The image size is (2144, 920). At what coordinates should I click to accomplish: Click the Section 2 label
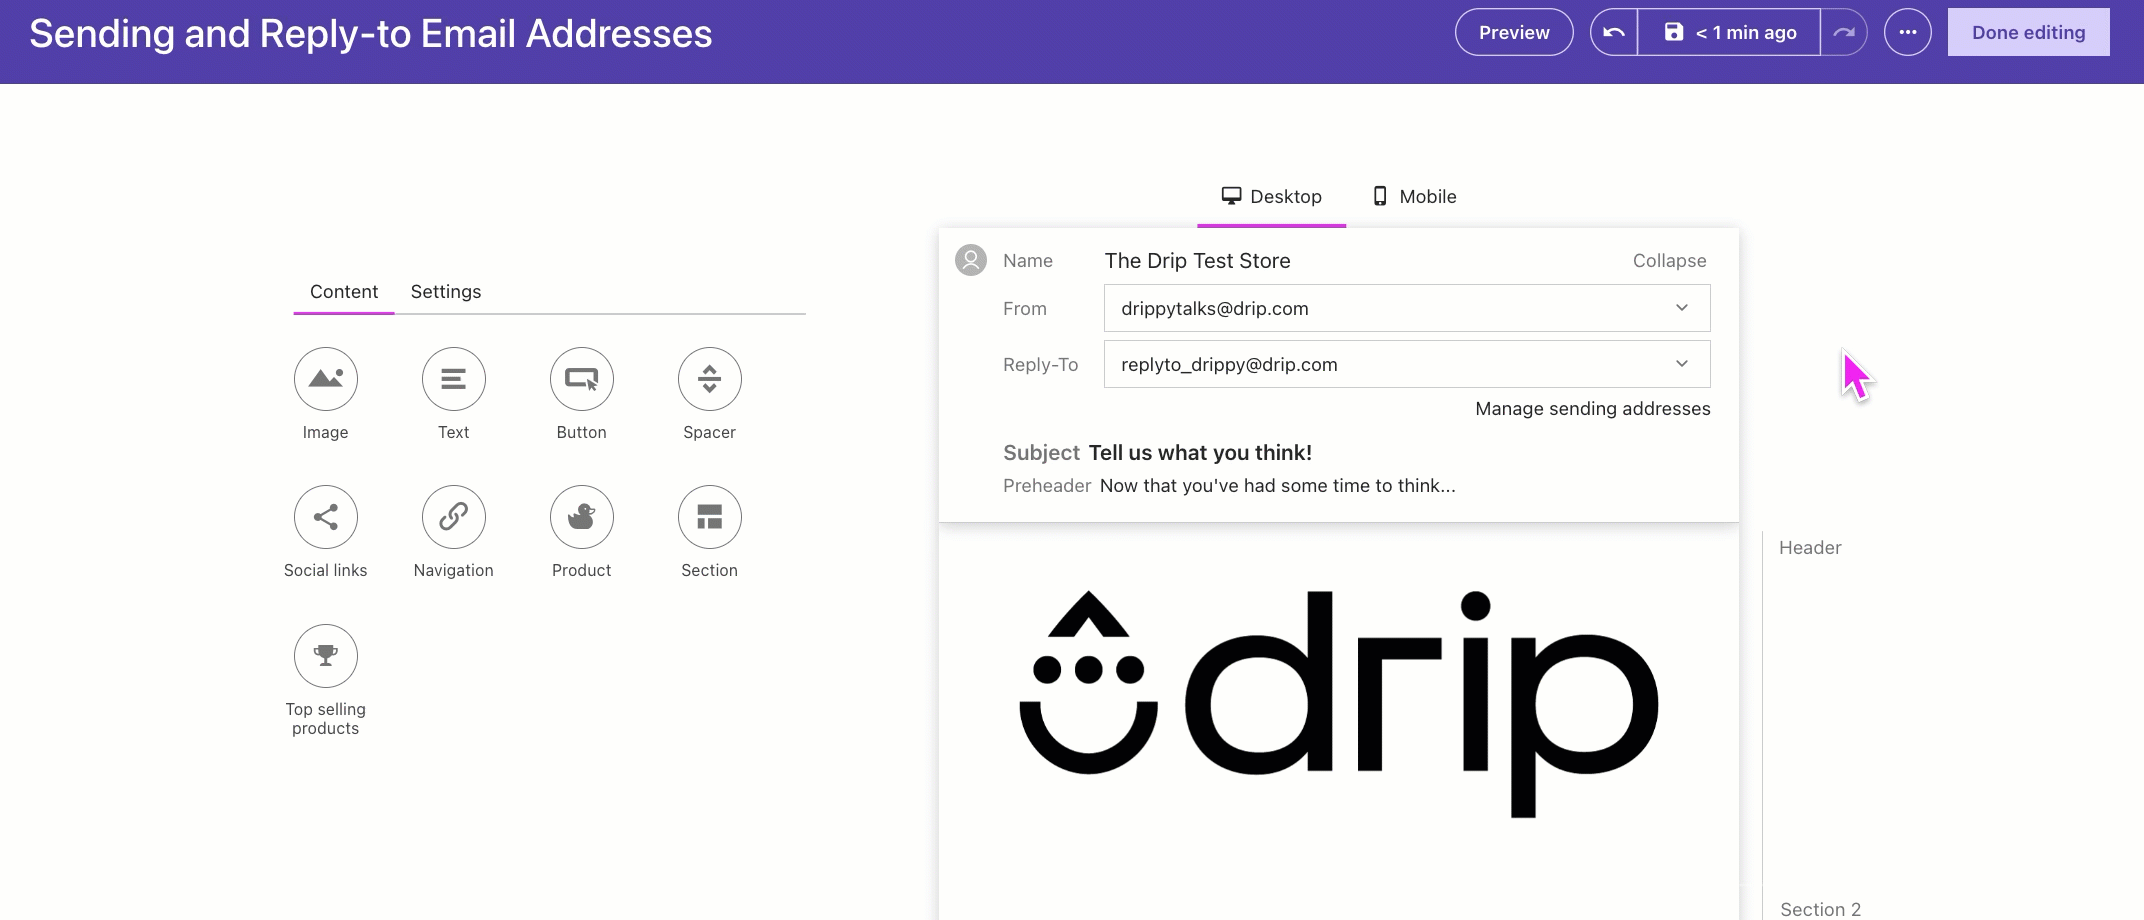tap(1820, 909)
